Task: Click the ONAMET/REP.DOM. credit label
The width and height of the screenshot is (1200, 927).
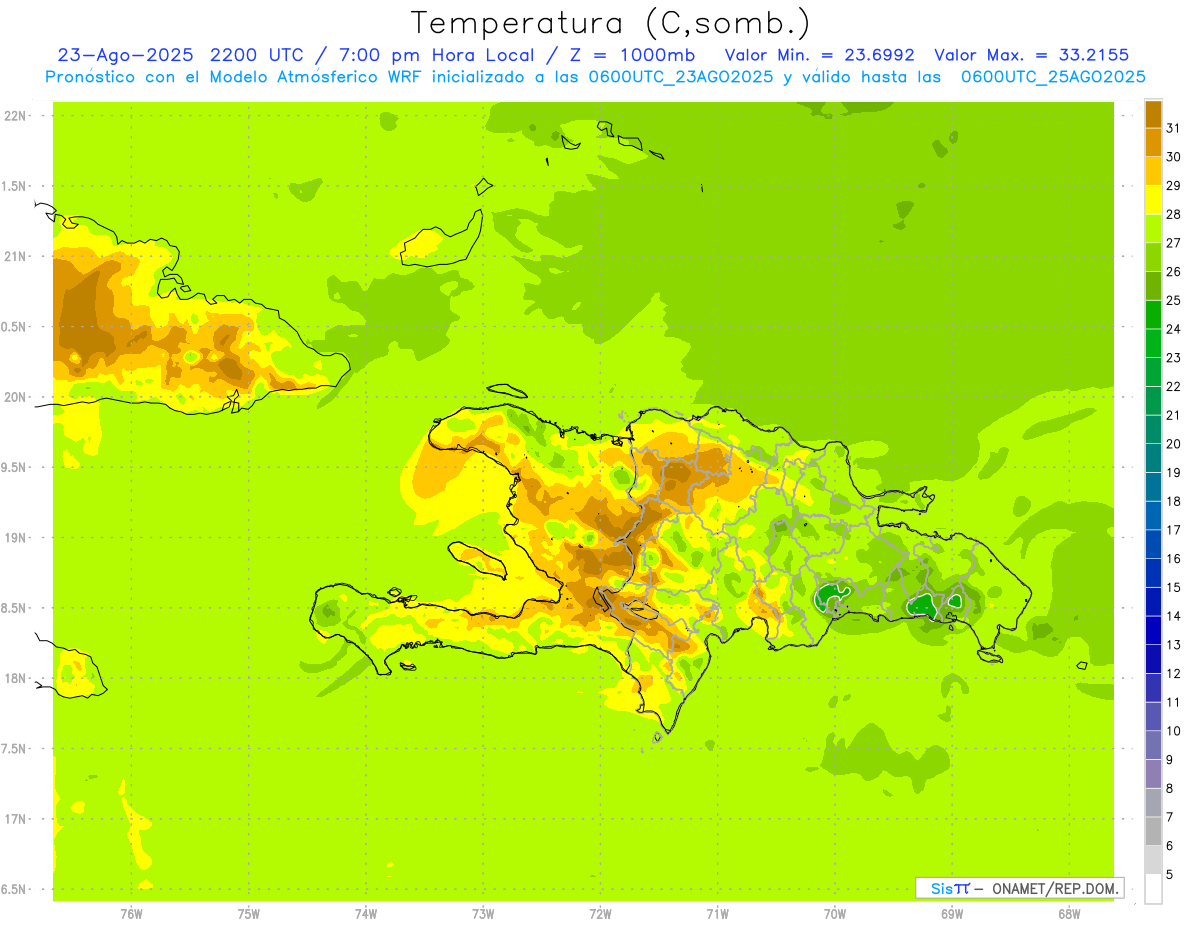Action: [1056, 888]
